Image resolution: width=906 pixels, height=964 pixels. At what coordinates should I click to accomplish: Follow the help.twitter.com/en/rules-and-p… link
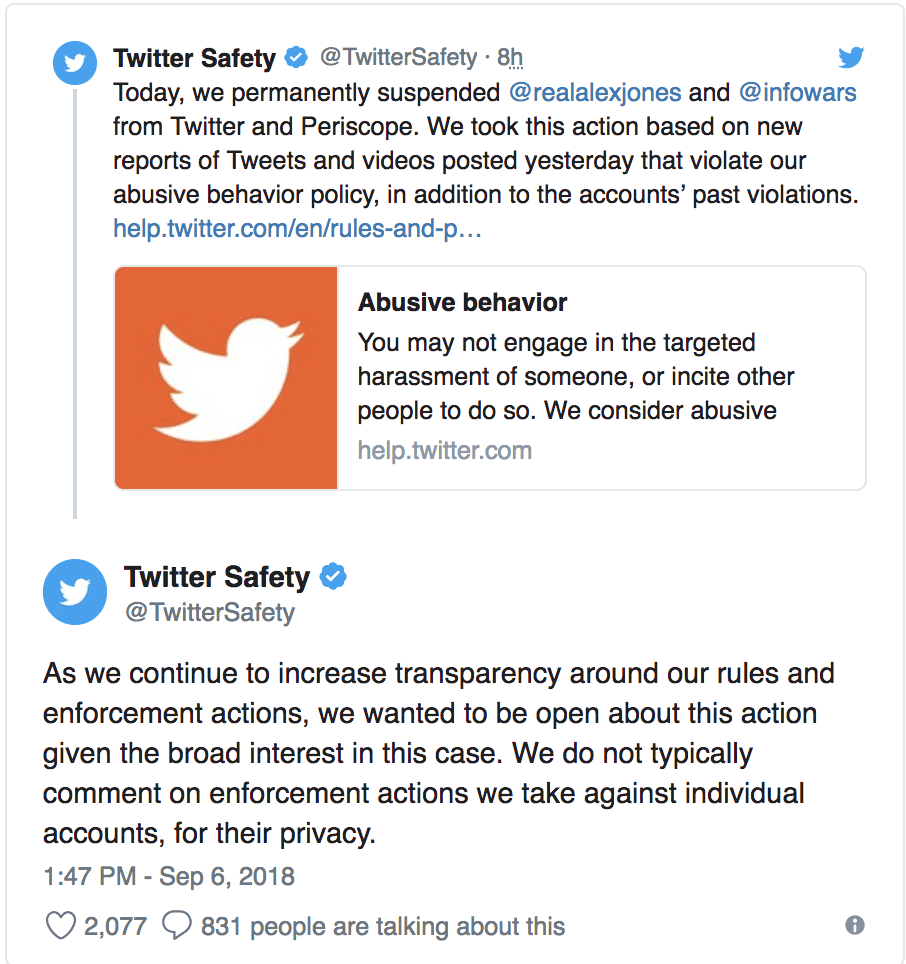click(297, 229)
